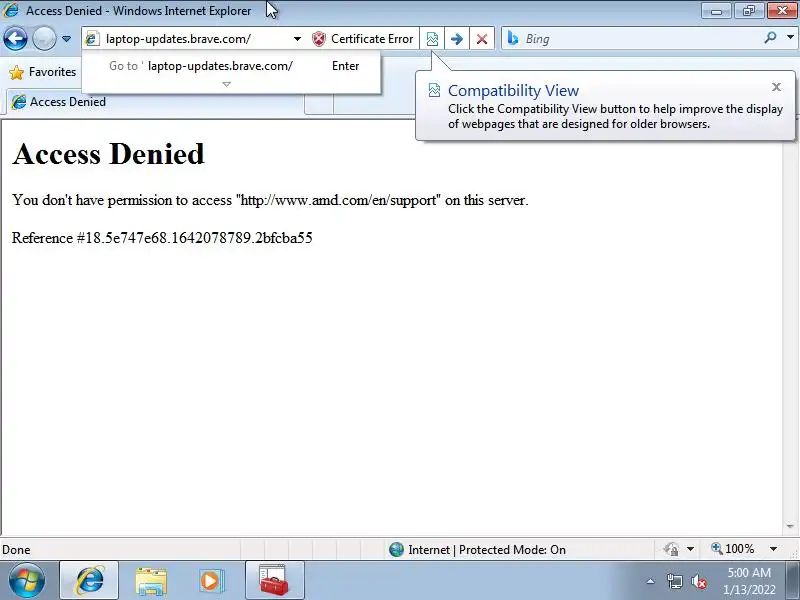Open the red toolbox taskbar app

[x=274, y=581]
